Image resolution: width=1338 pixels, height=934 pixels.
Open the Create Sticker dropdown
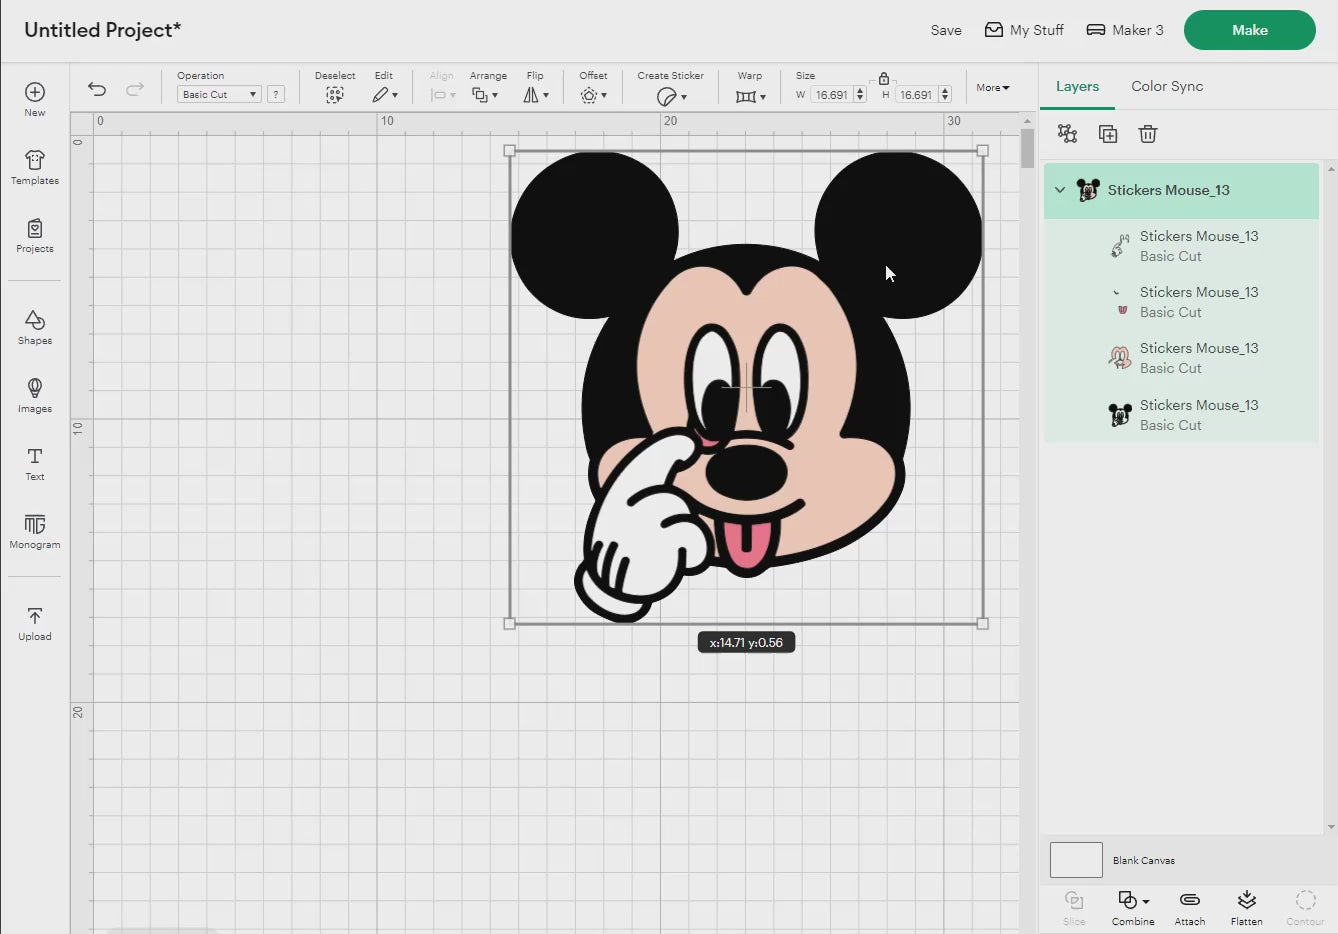pyautogui.click(x=671, y=96)
